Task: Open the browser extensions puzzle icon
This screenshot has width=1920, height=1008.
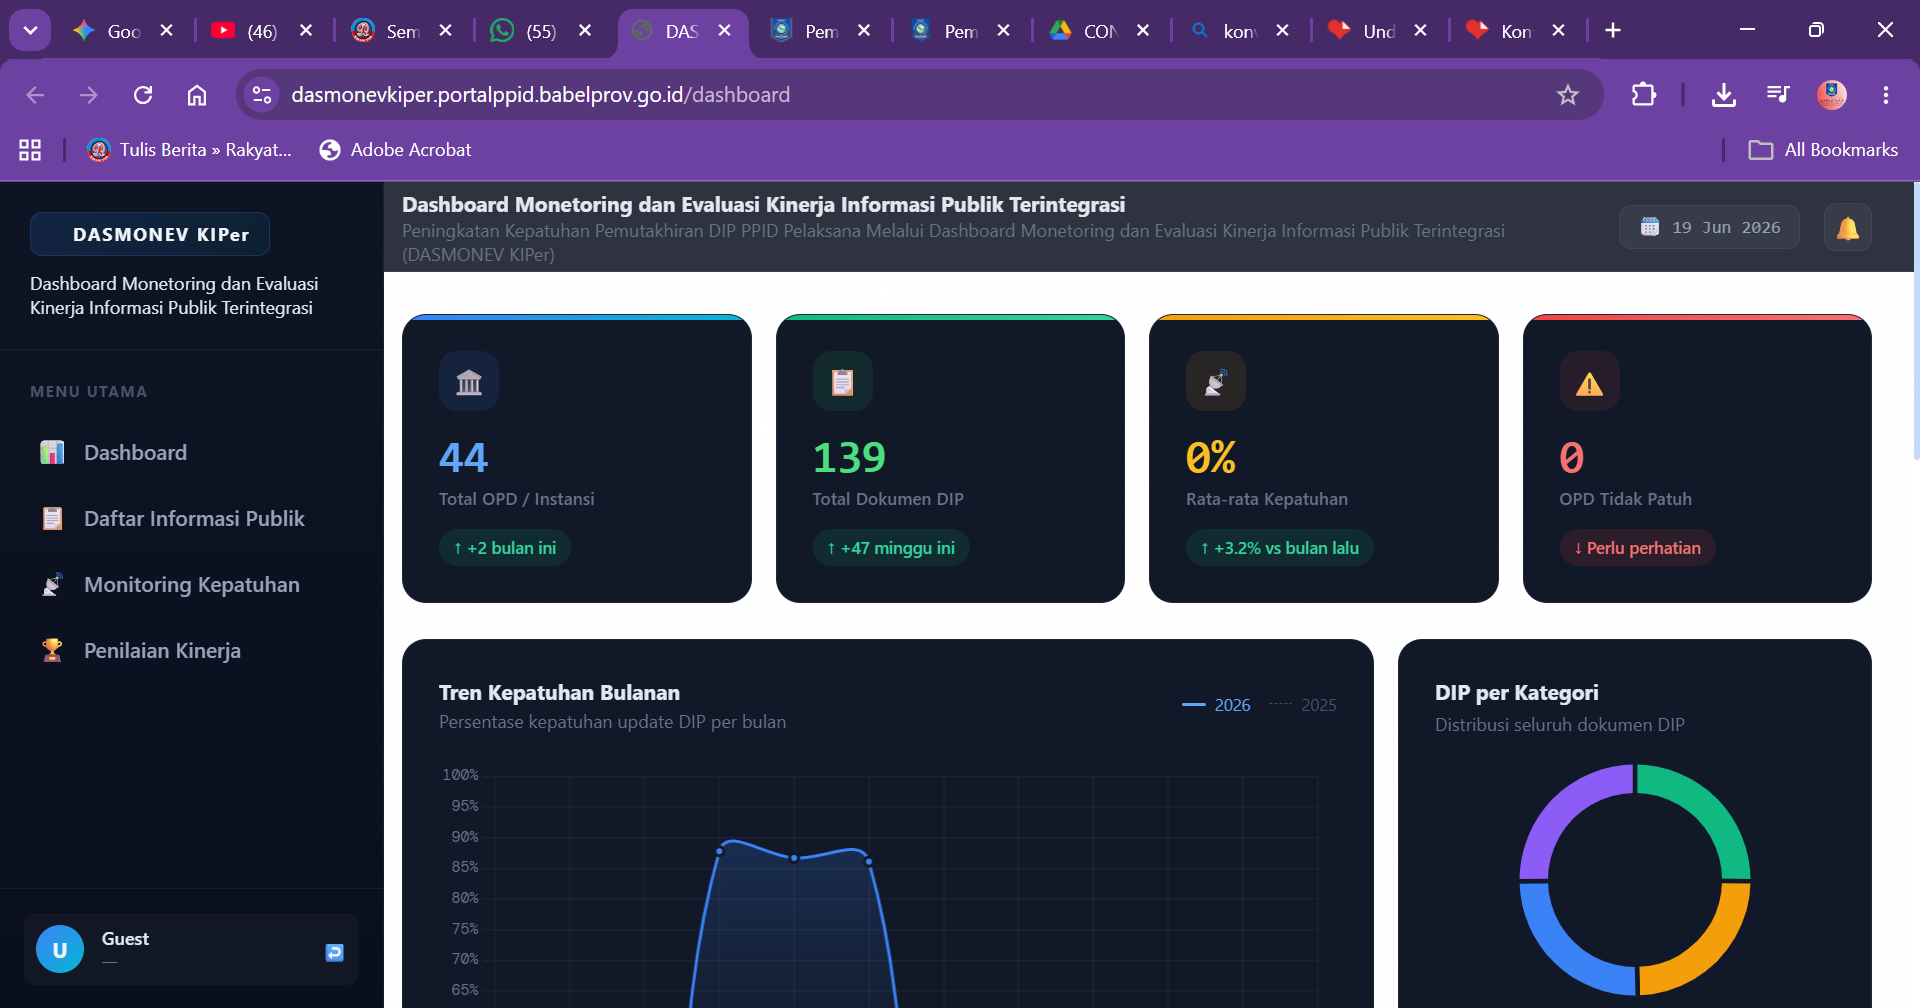Action: [x=1643, y=95]
